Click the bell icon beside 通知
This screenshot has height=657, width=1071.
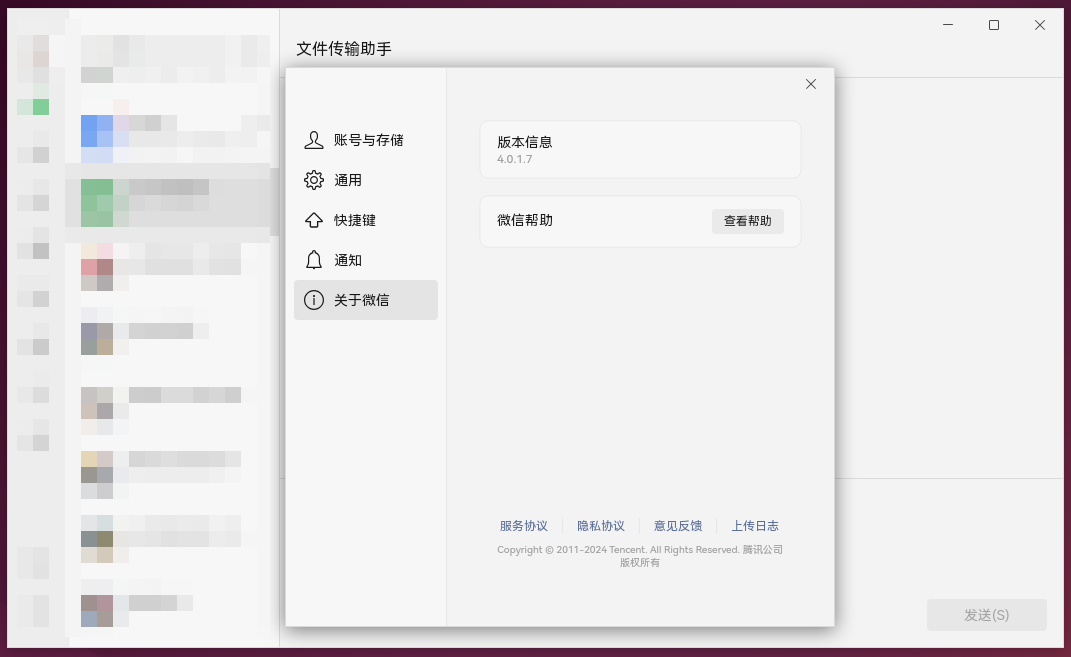coord(314,260)
